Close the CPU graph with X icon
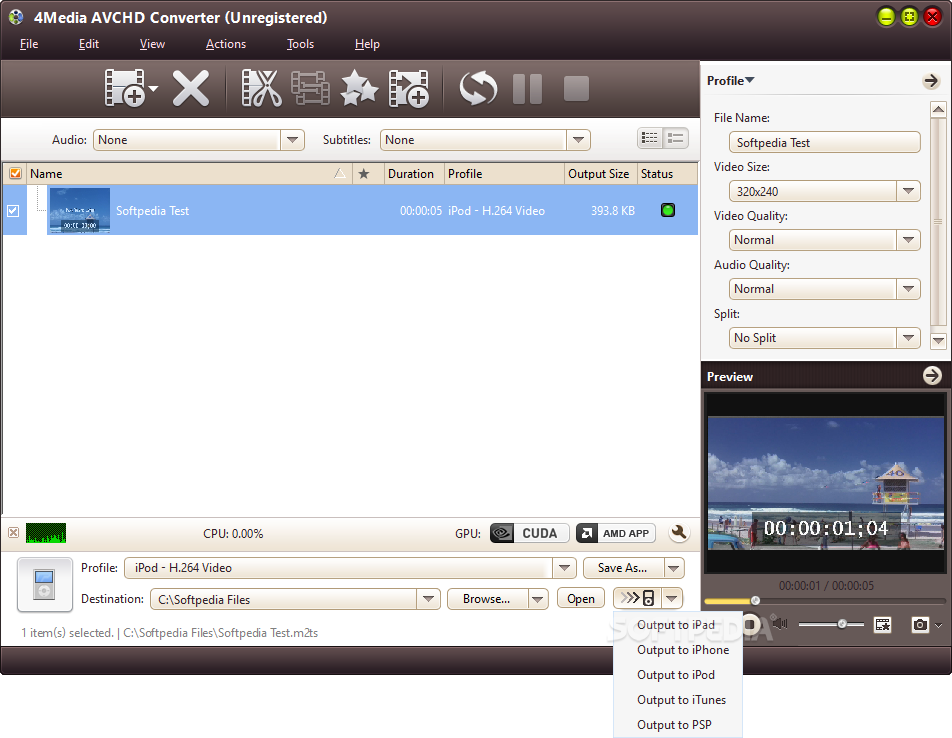This screenshot has width=952, height=738. (13, 533)
